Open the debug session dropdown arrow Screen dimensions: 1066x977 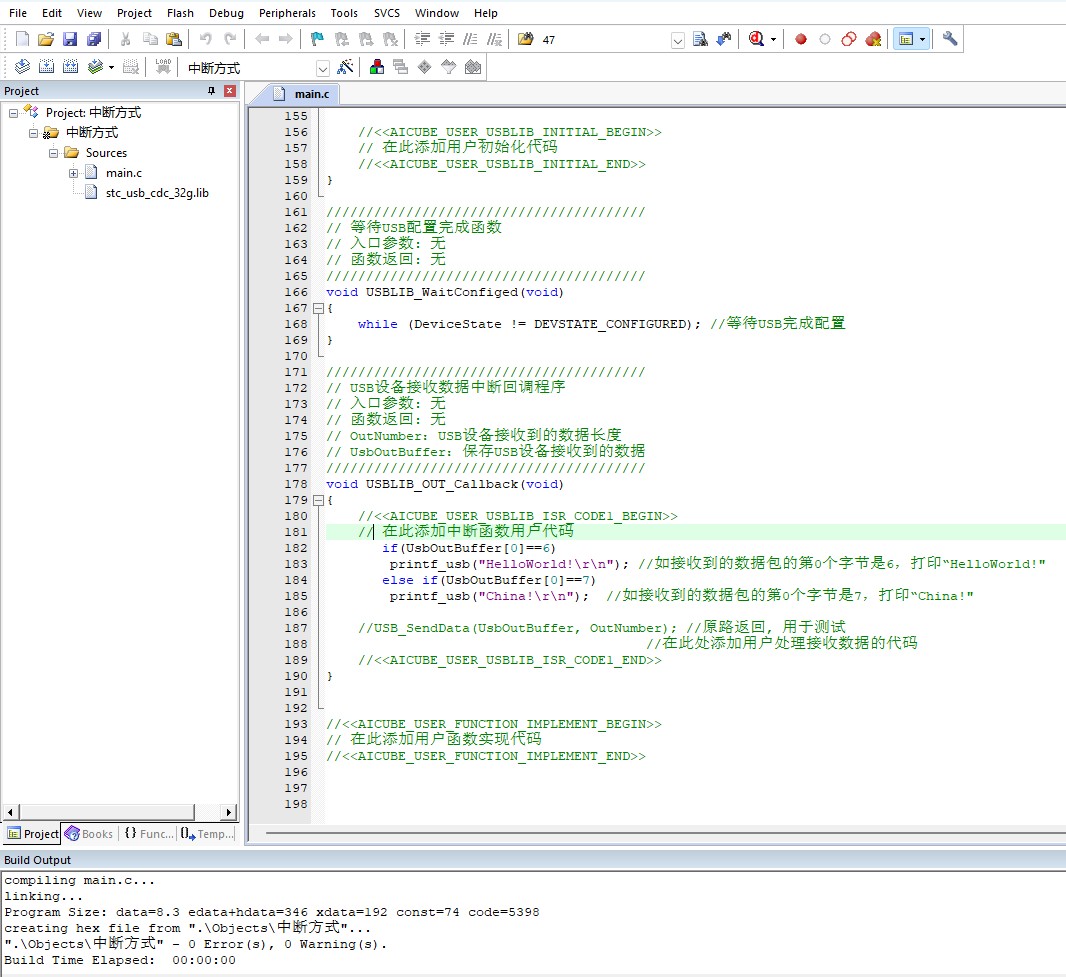[x=773, y=39]
